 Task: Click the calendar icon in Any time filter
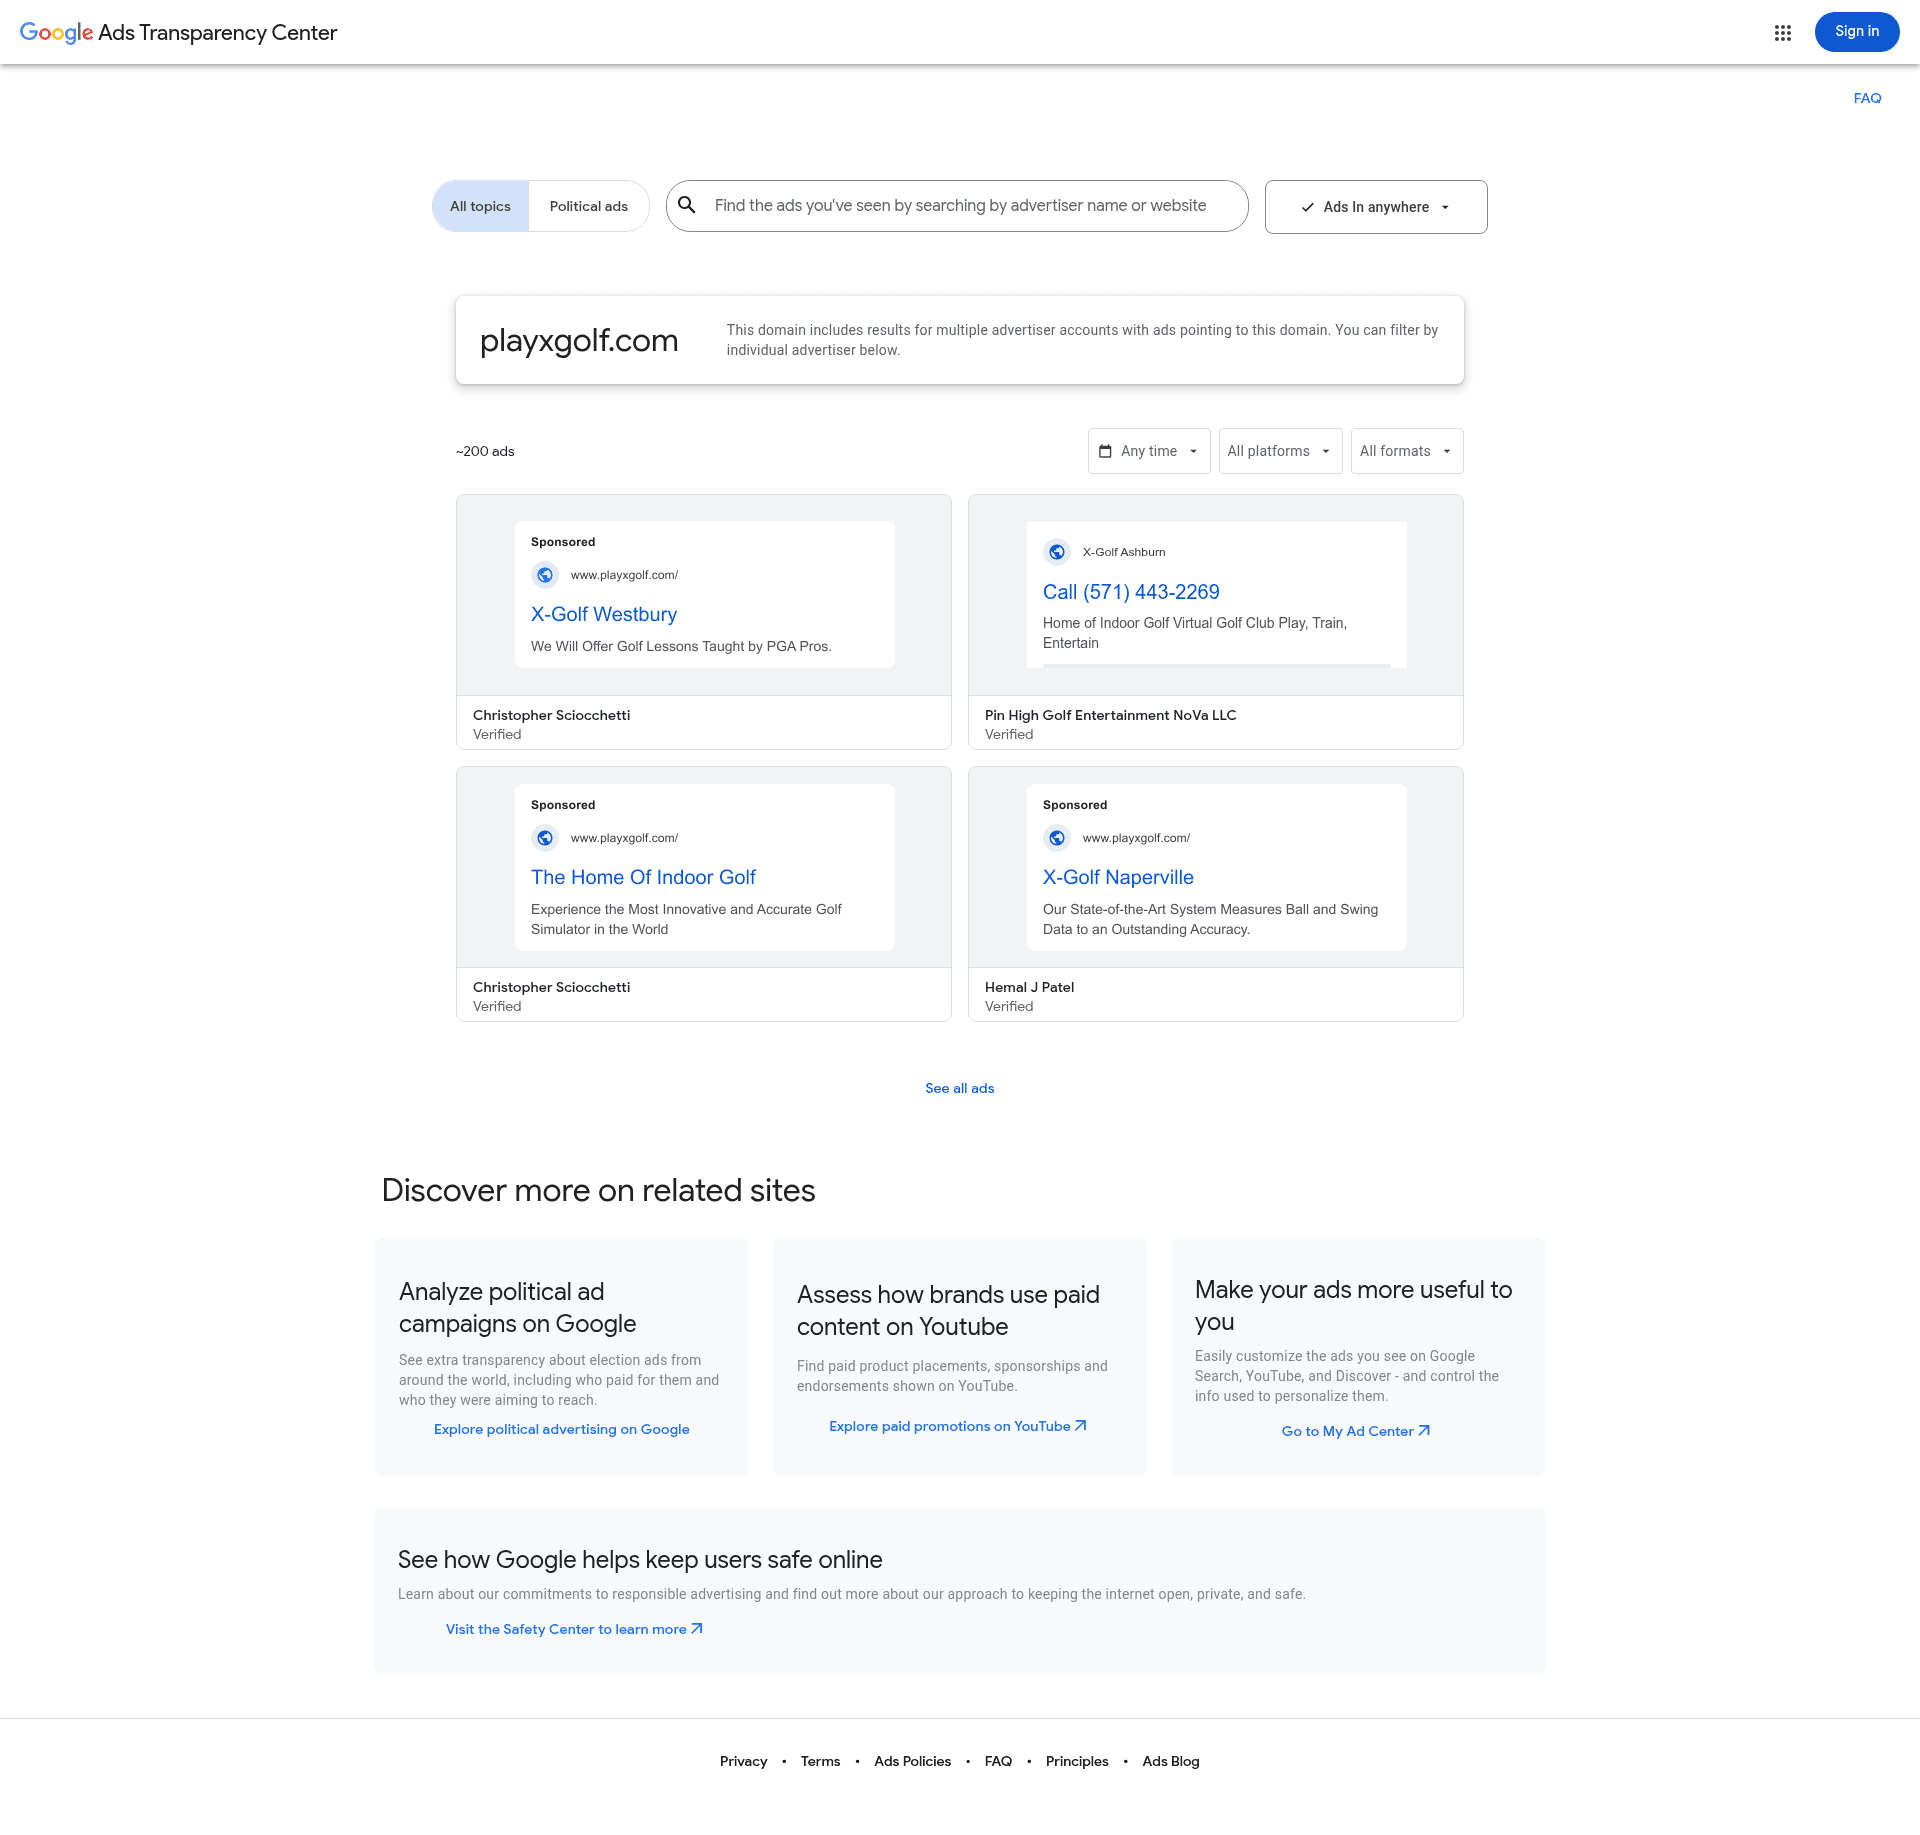[x=1105, y=451]
